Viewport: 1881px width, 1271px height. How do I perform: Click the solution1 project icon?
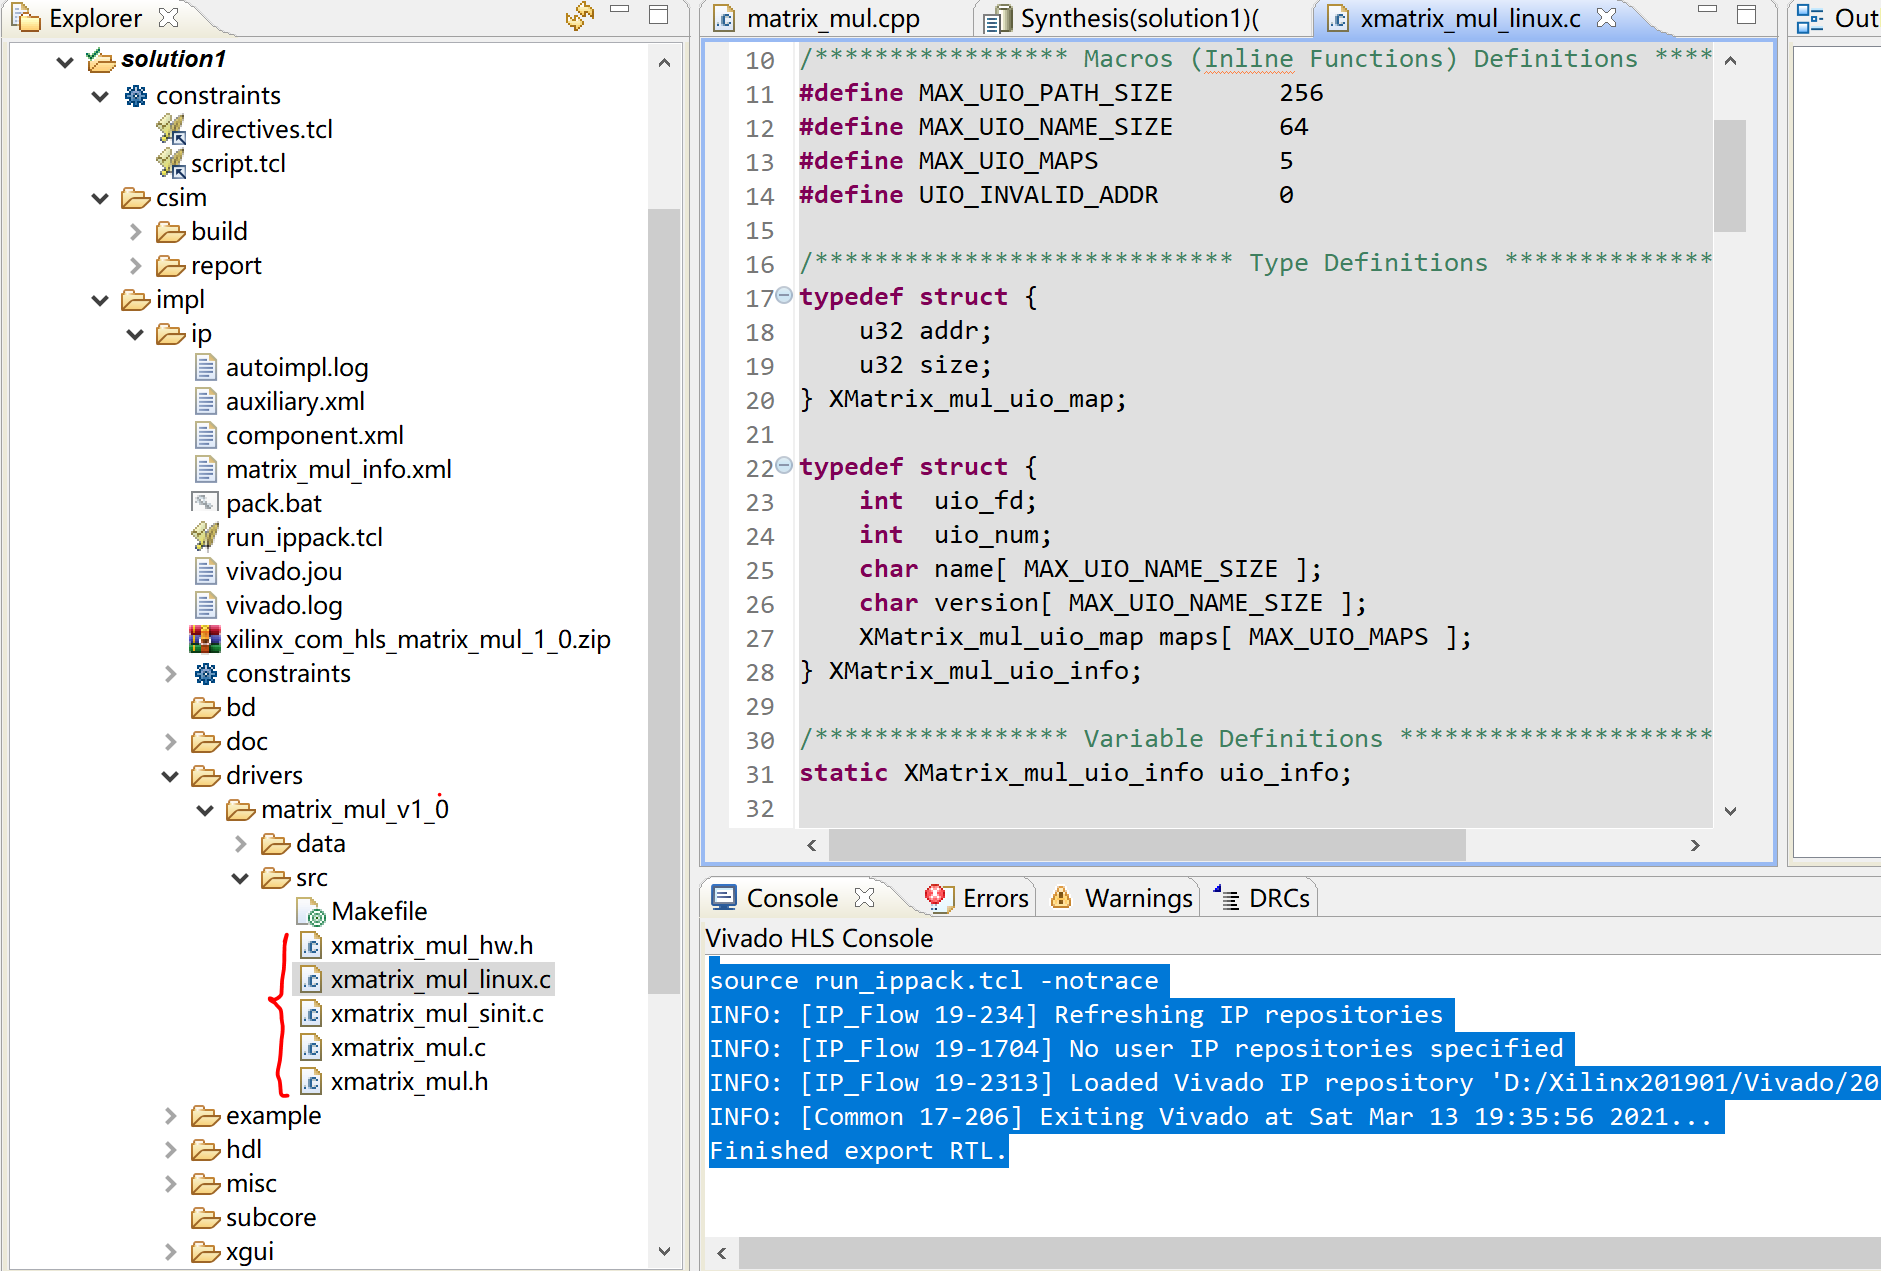point(101,61)
